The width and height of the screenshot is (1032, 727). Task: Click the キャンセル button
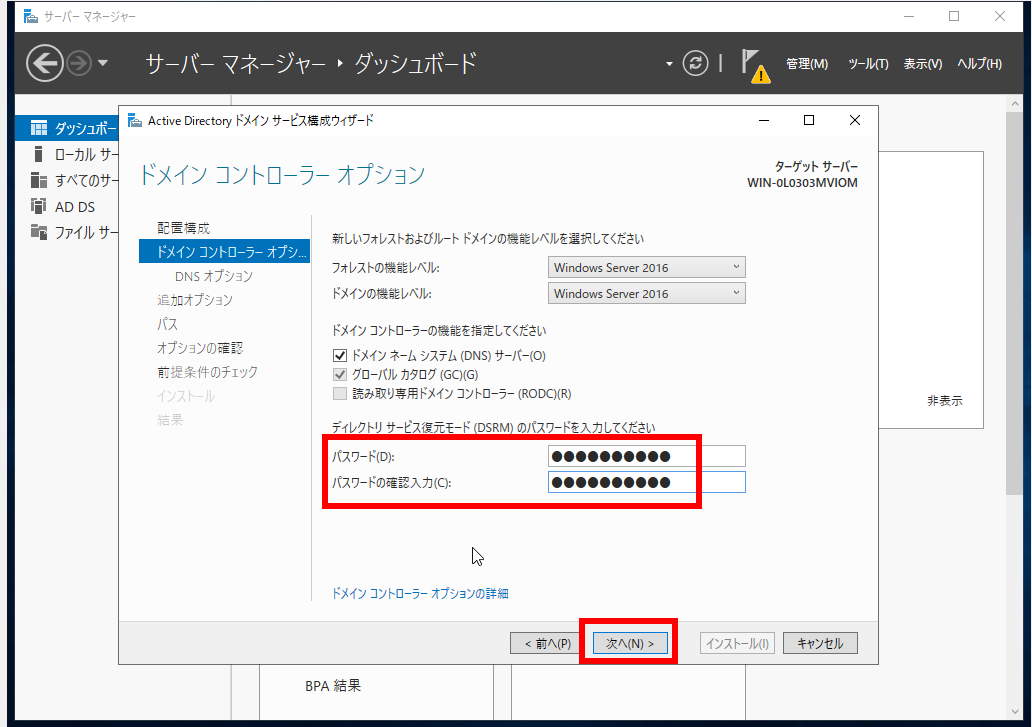(820, 643)
